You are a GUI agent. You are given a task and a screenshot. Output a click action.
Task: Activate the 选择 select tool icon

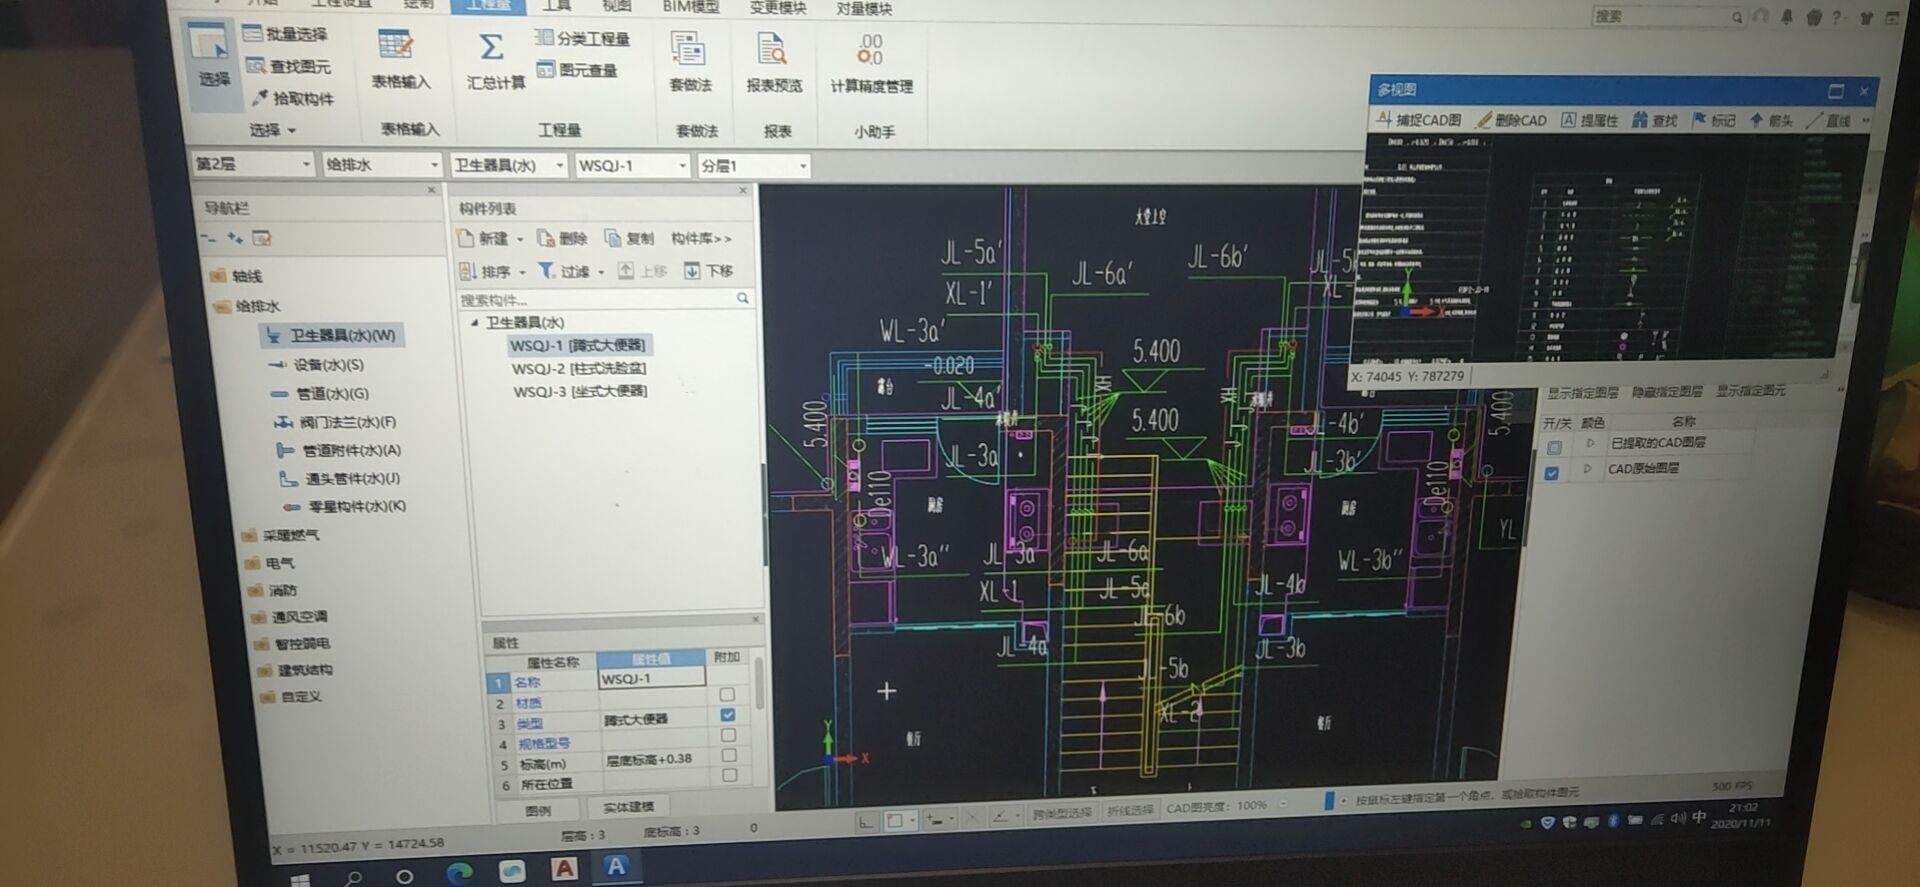click(x=210, y=55)
